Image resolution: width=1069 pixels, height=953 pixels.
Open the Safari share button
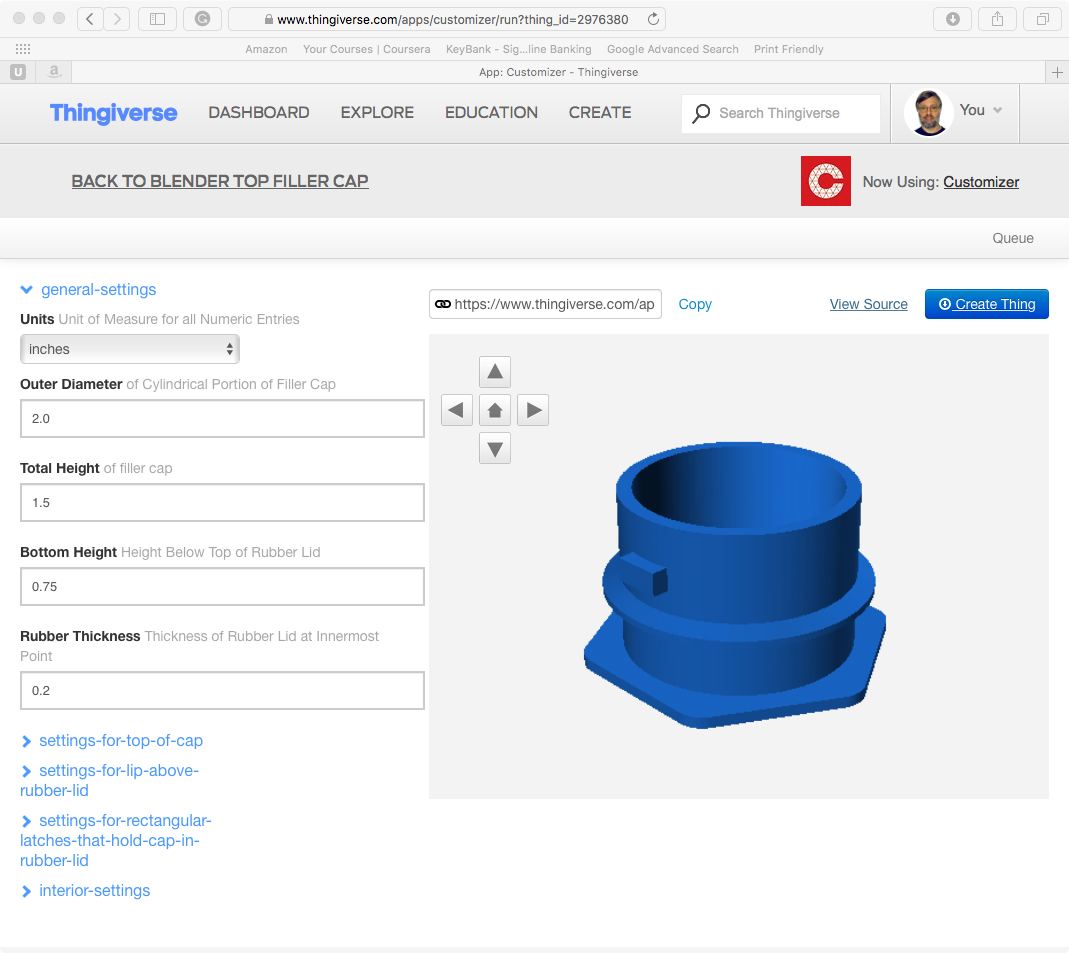[997, 19]
